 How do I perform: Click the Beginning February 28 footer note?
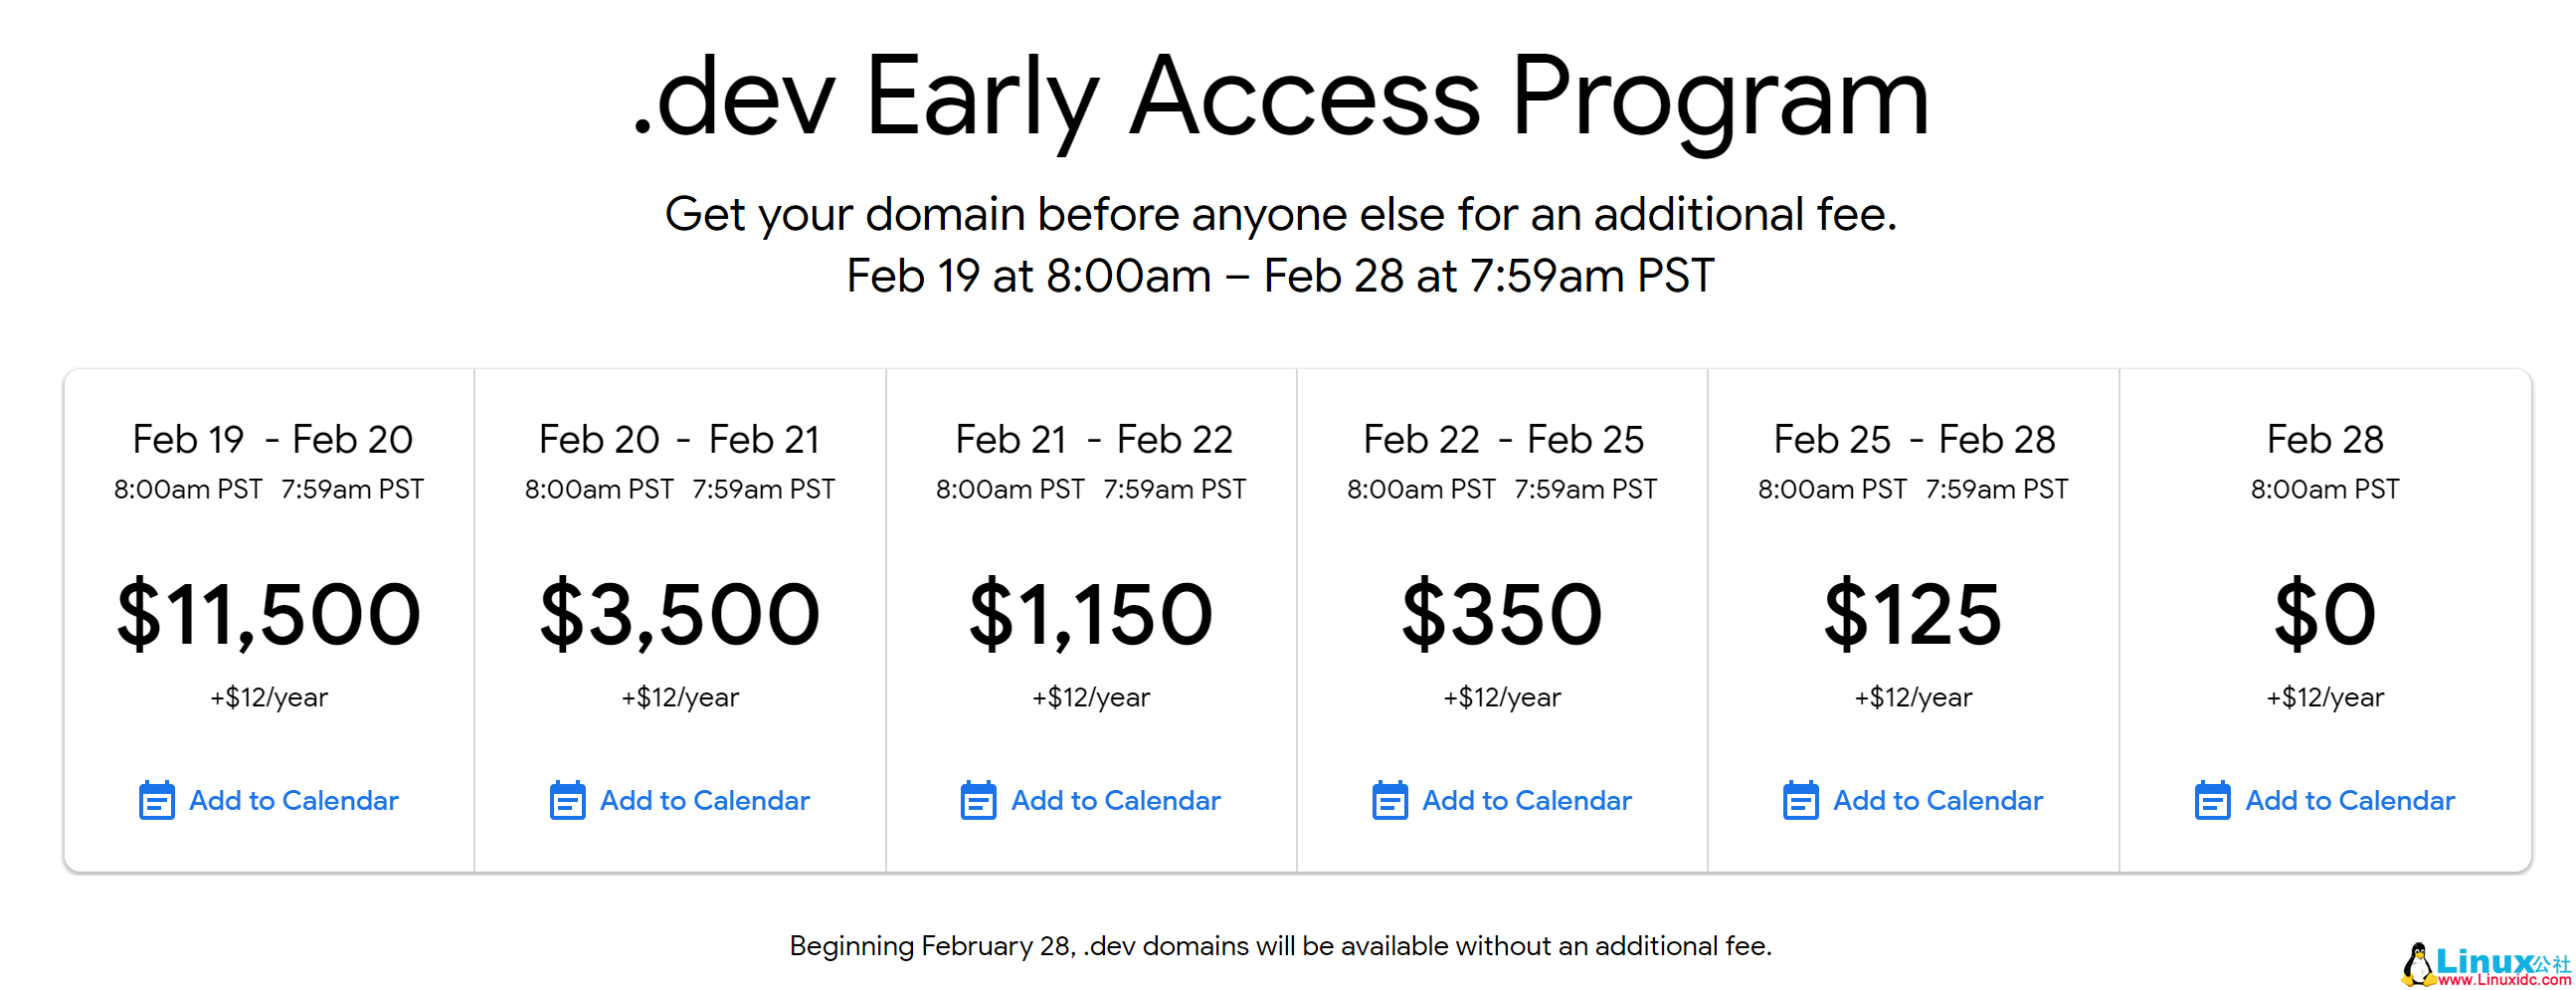[x=1280, y=946]
